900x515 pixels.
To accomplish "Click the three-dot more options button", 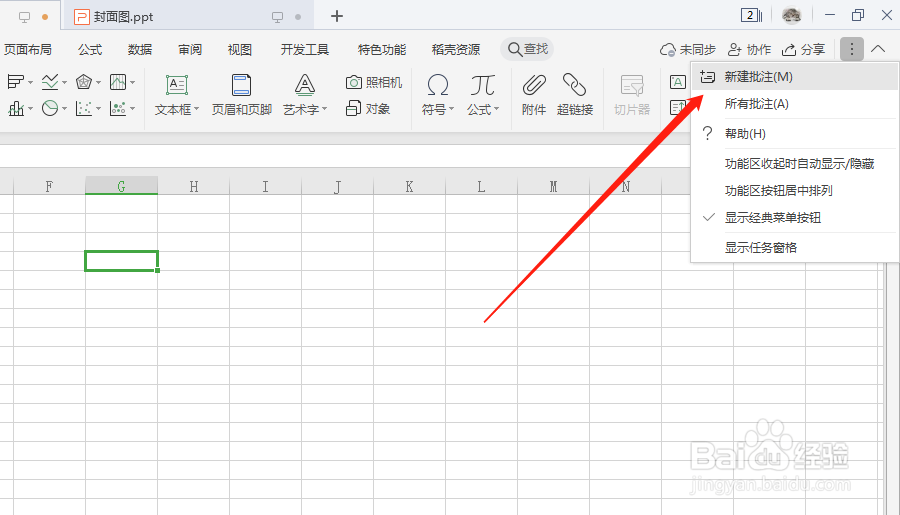I will pyautogui.click(x=852, y=49).
